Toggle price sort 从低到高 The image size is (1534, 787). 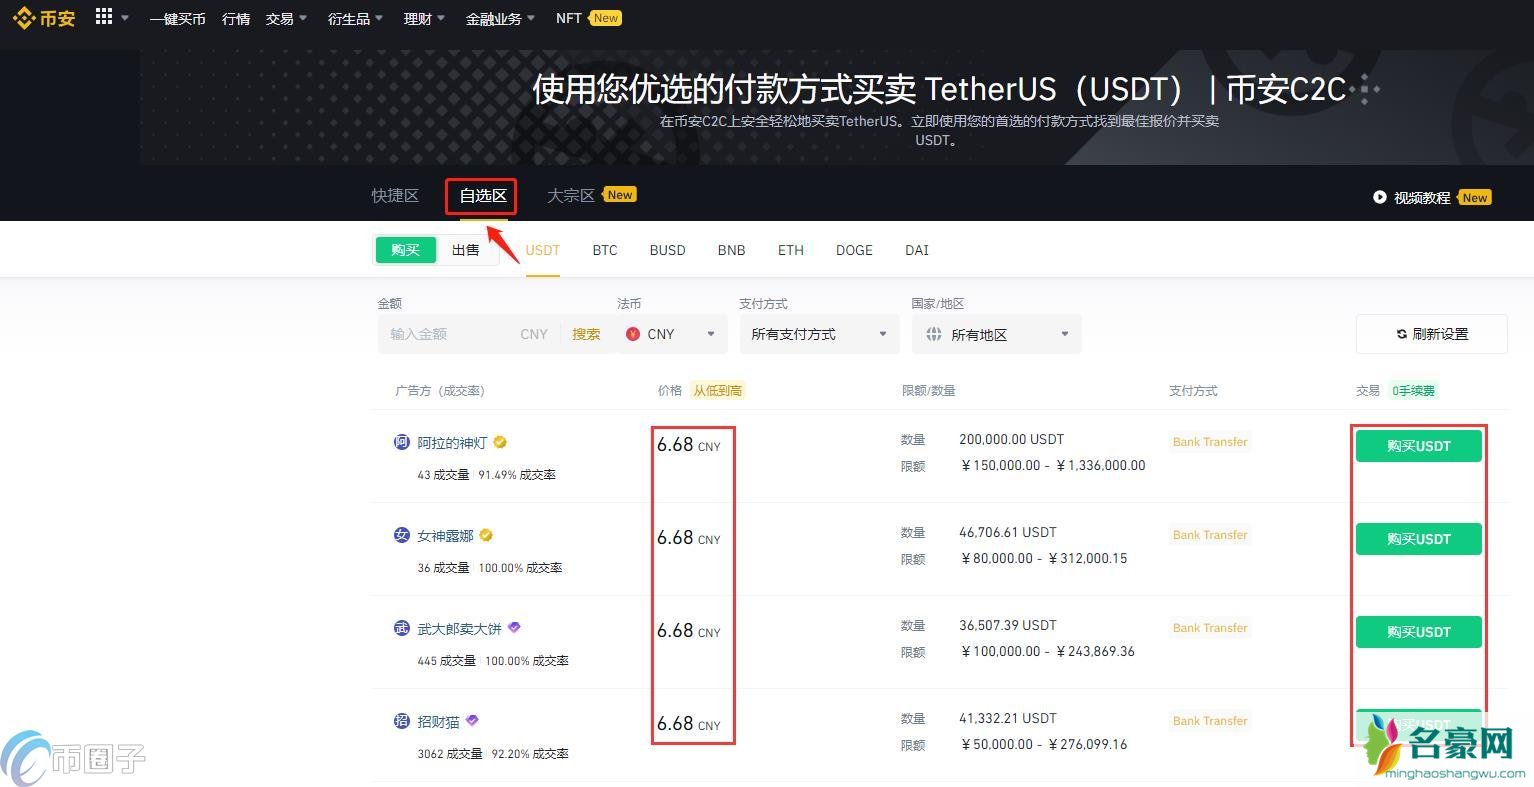[x=717, y=391]
